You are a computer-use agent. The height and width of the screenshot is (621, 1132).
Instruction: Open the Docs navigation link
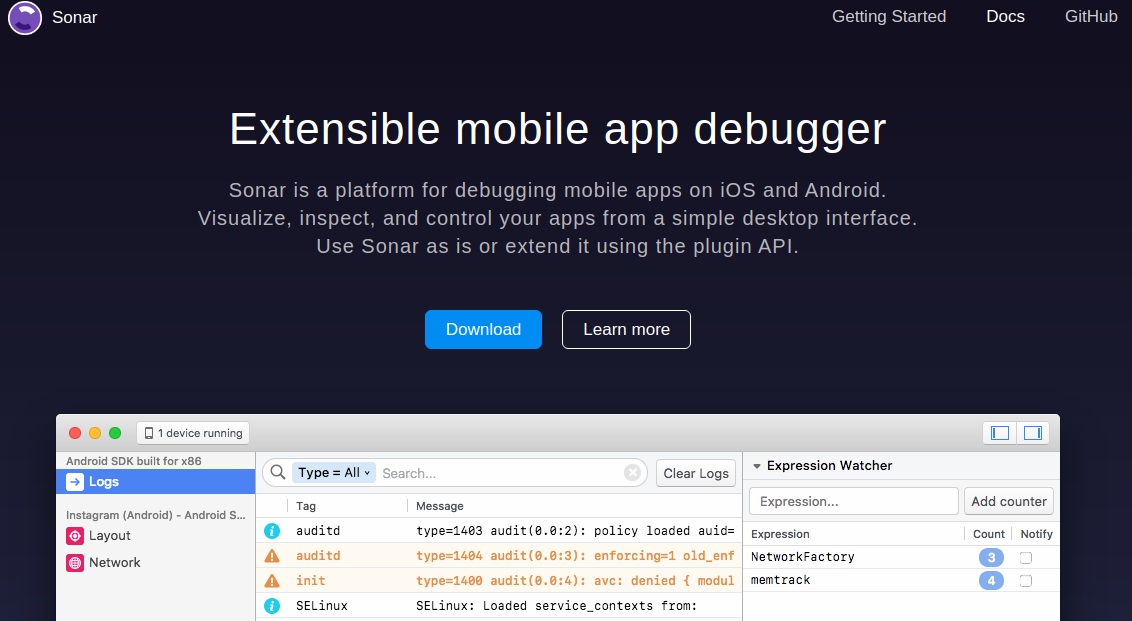pos(1005,17)
